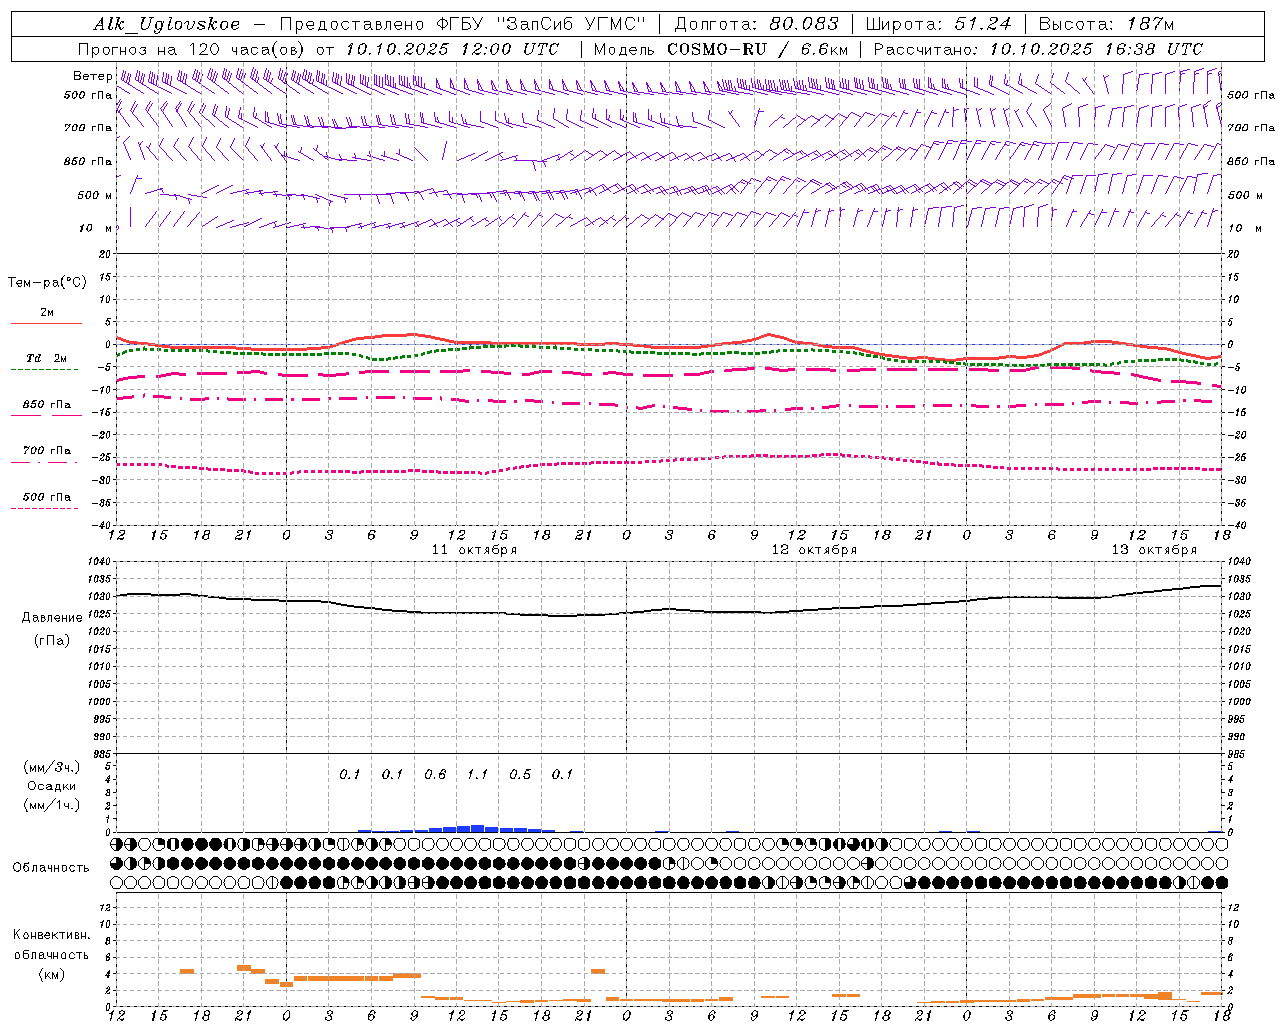Click the 13 октября date label
1280x1024 pixels.
(1154, 550)
